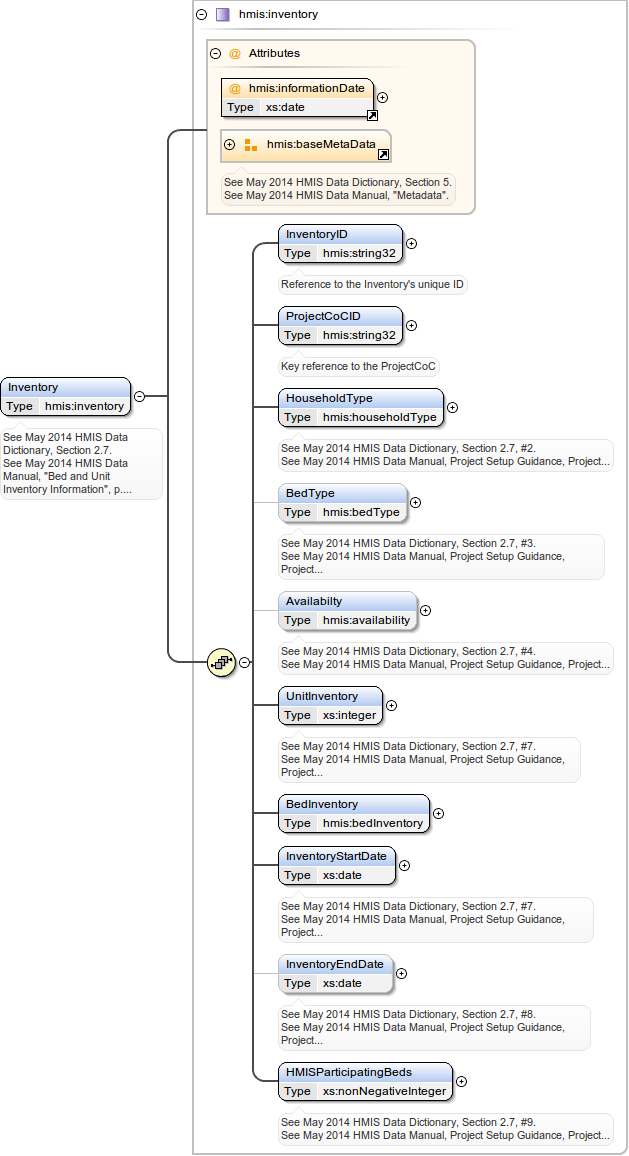Image resolution: width=629 pixels, height=1156 pixels.
Task: Expand the hmis:baseMetaData group
Action: coord(230,145)
